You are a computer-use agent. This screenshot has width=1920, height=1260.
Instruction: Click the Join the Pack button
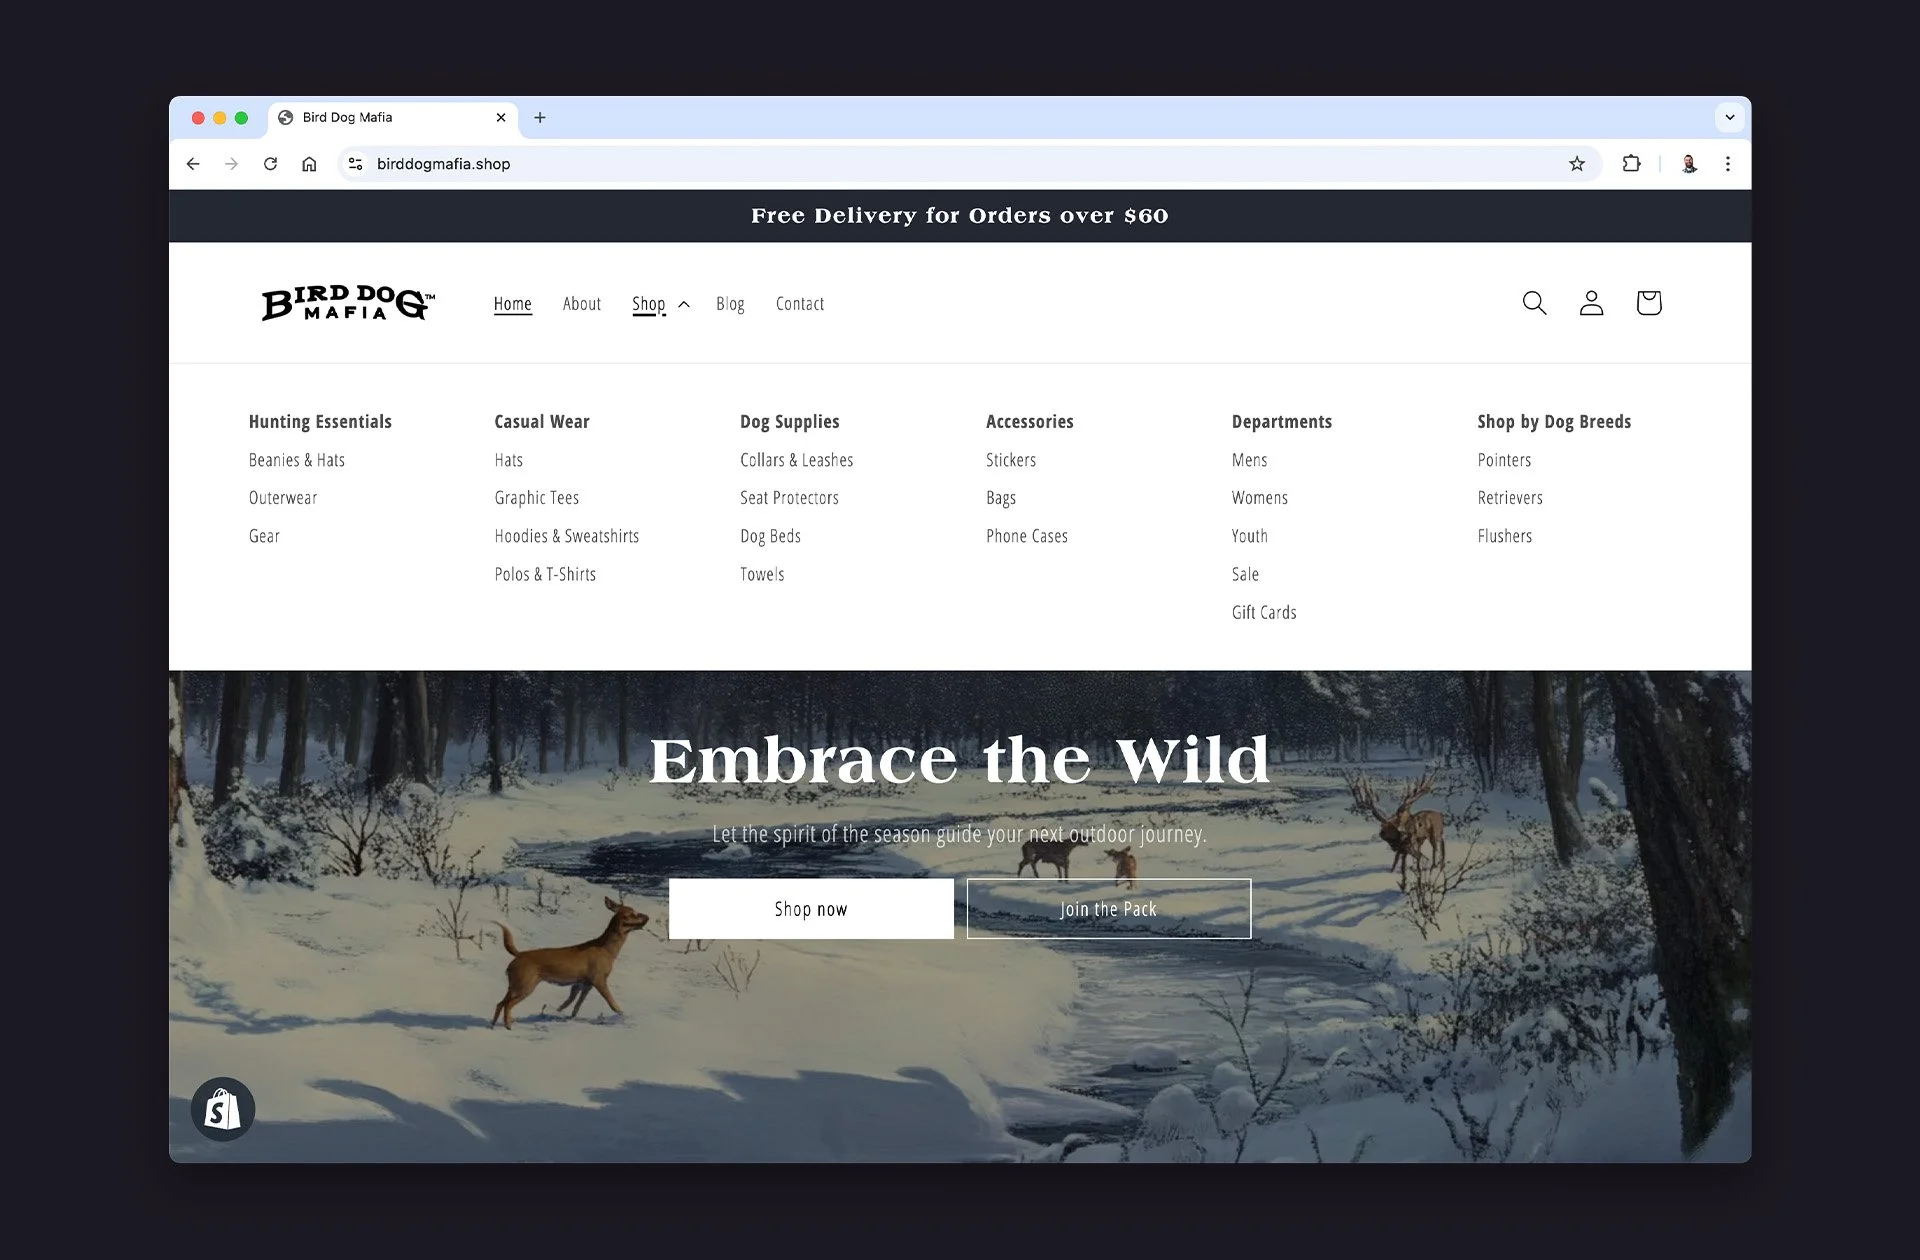click(1108, 909)
